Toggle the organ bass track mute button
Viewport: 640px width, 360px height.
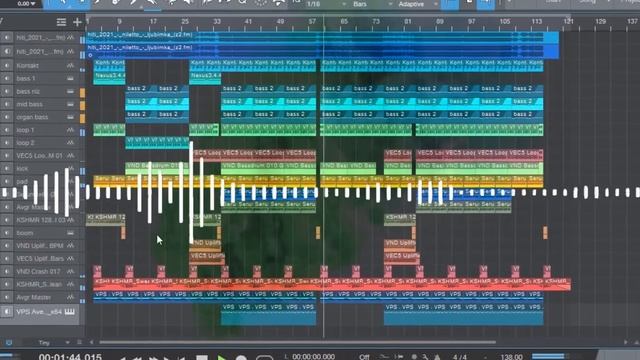click(7, 117)
